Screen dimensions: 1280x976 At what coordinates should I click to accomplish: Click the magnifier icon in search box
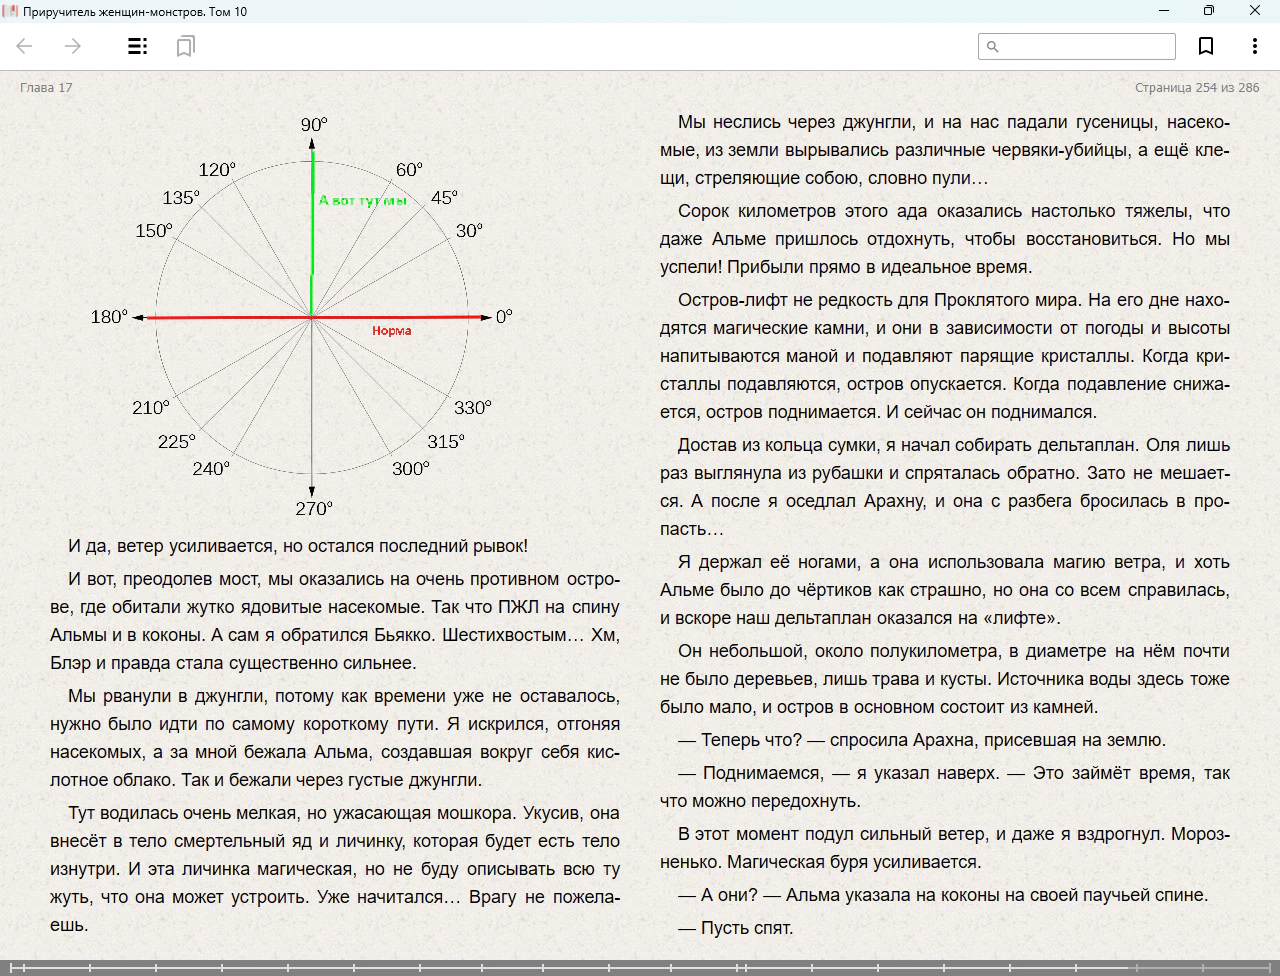click(993, 46)
